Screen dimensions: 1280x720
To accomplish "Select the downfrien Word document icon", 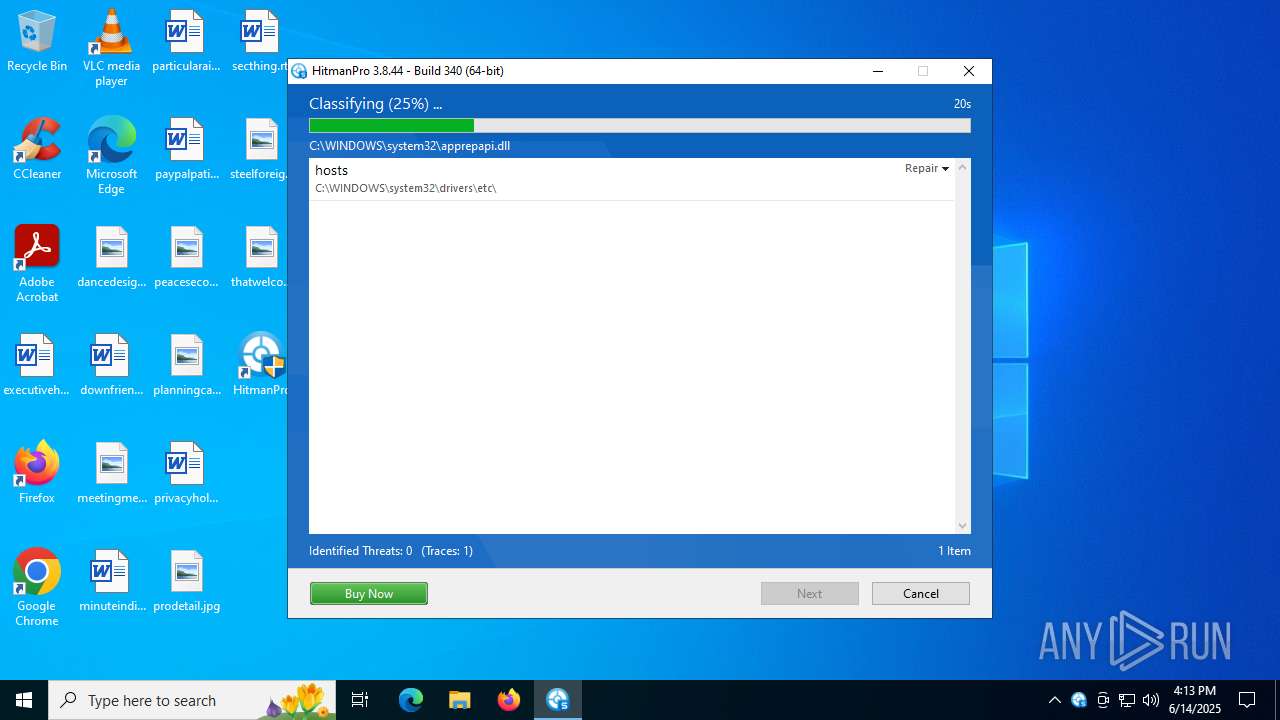I will tap(111, 365).
